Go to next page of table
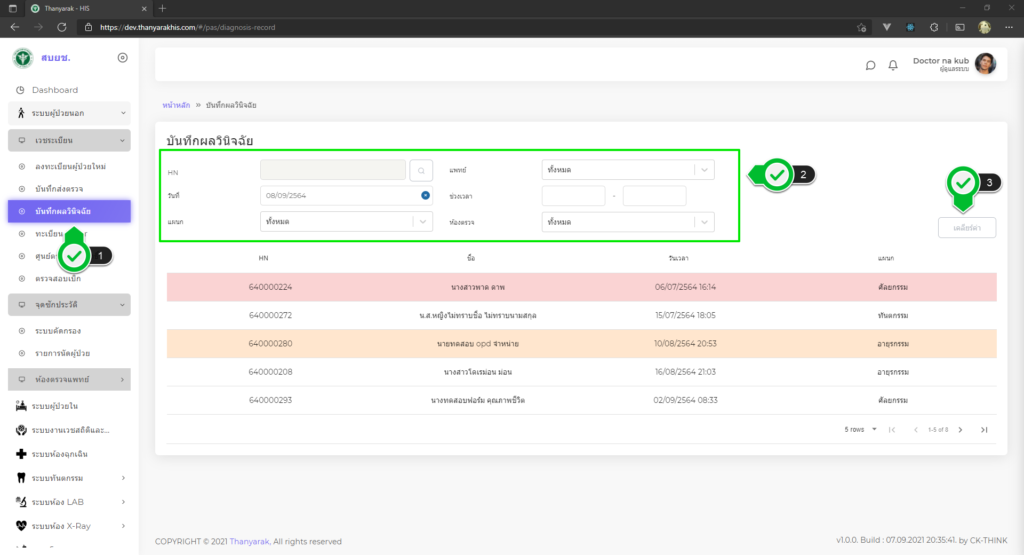 [960, 429]
